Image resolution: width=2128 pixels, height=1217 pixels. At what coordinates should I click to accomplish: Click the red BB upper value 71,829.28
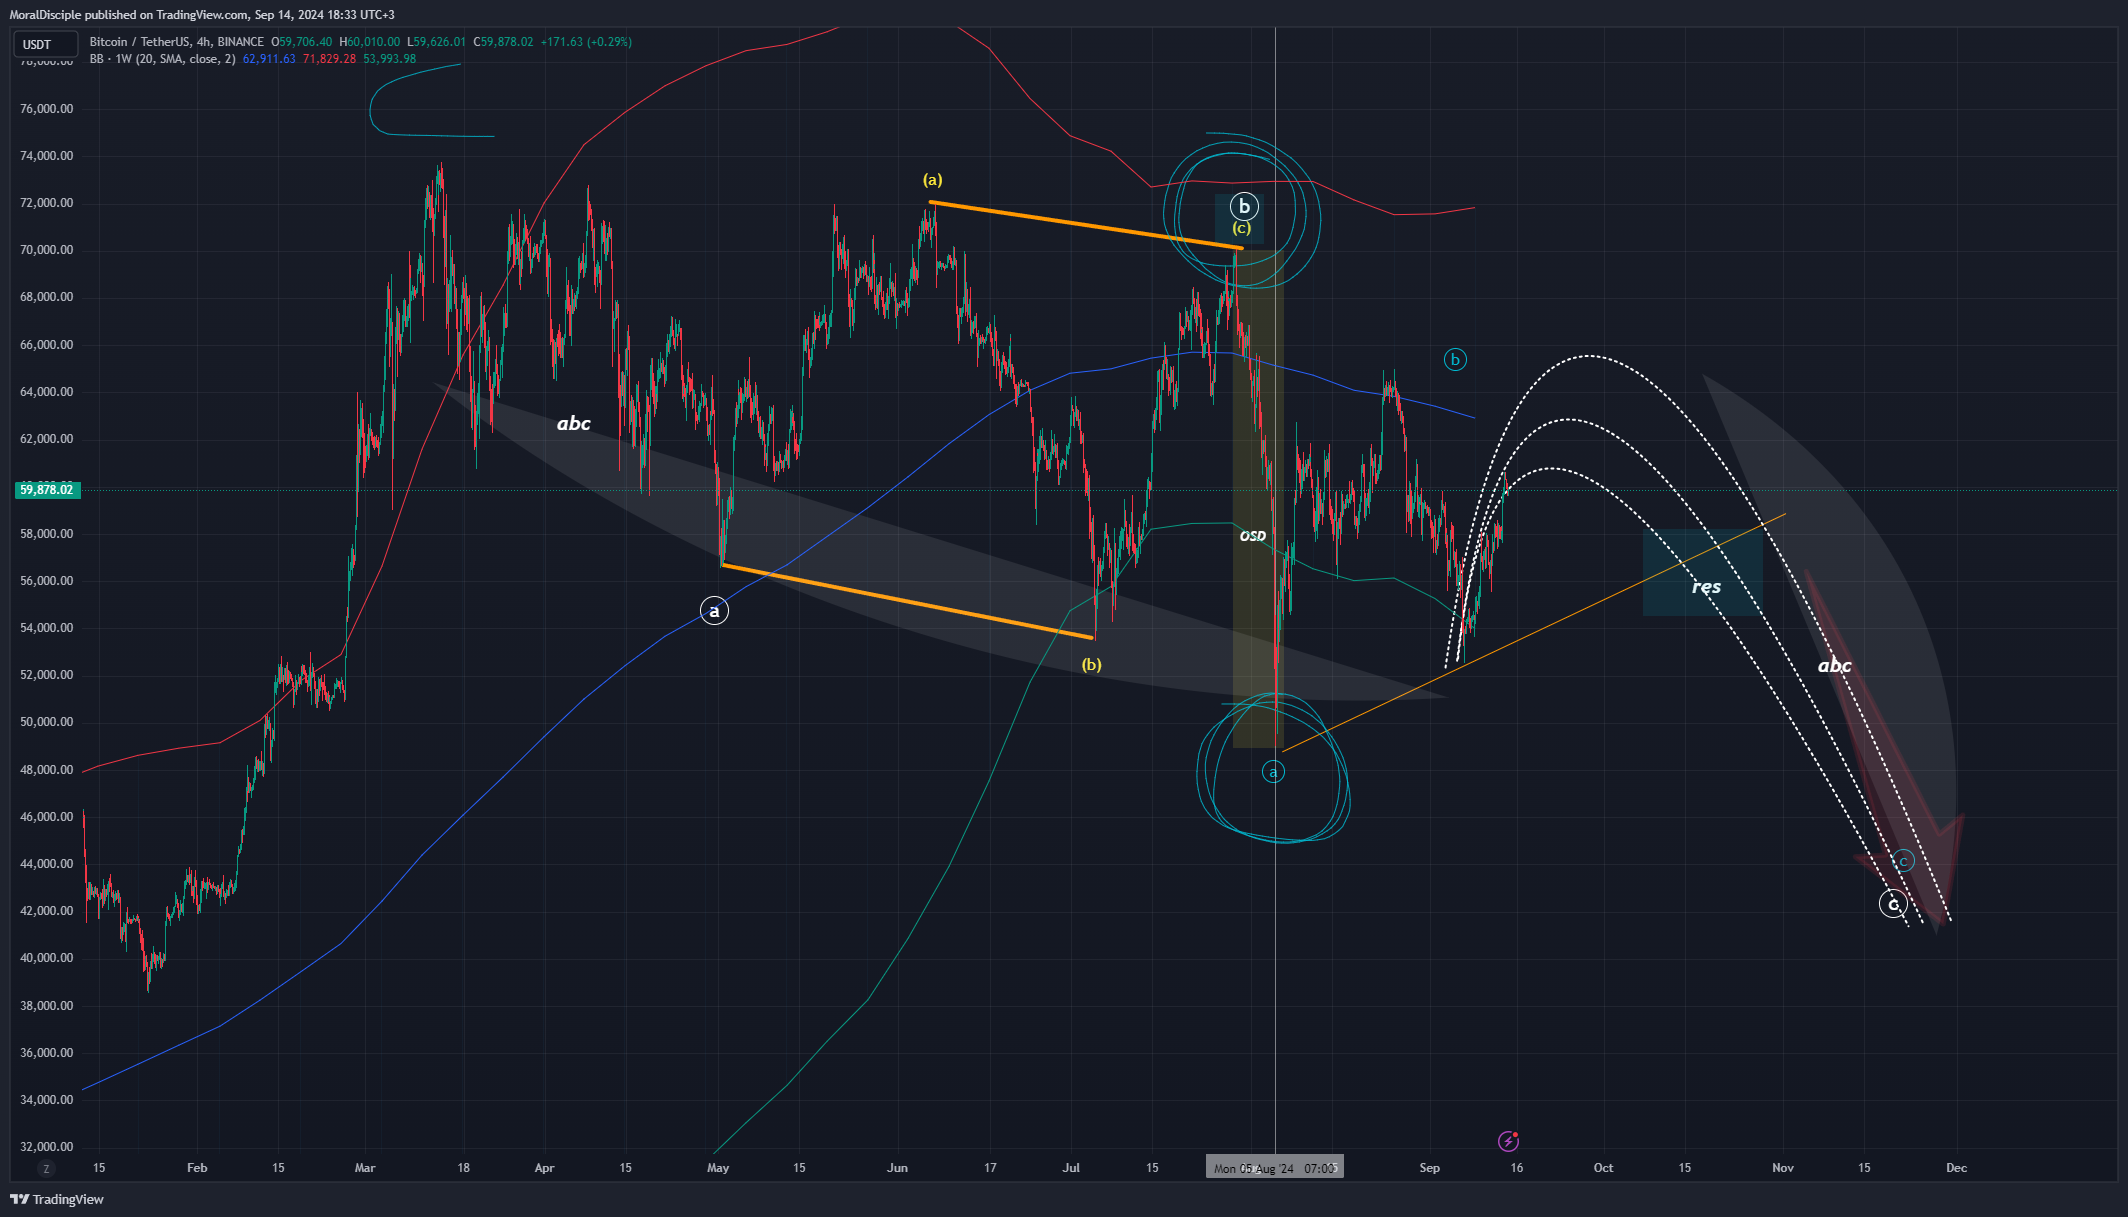tap(329, 59)
